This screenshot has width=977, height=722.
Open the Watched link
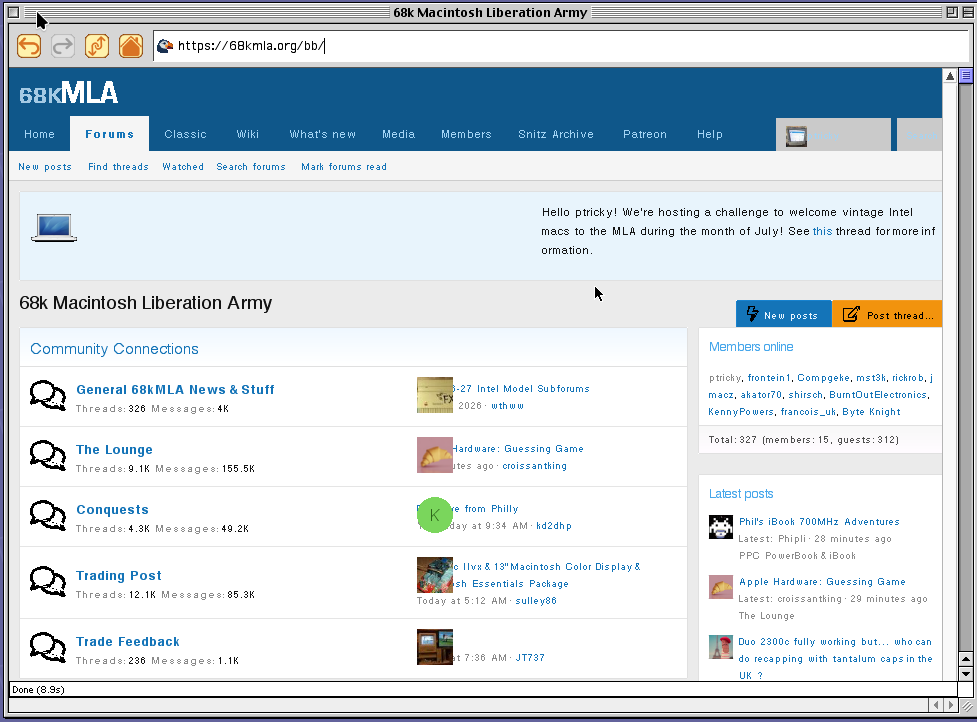(x=183, y=167)
